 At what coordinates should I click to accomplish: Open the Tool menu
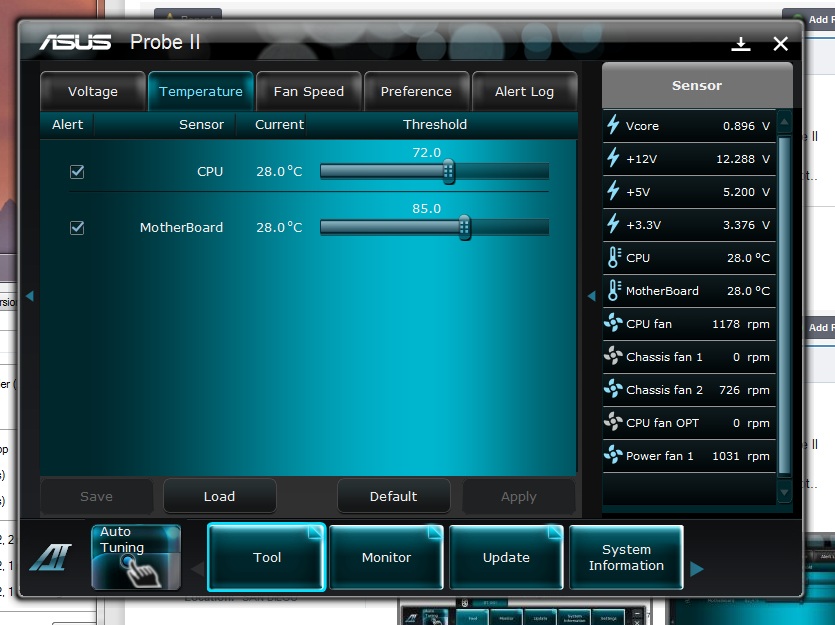(266, 557)
